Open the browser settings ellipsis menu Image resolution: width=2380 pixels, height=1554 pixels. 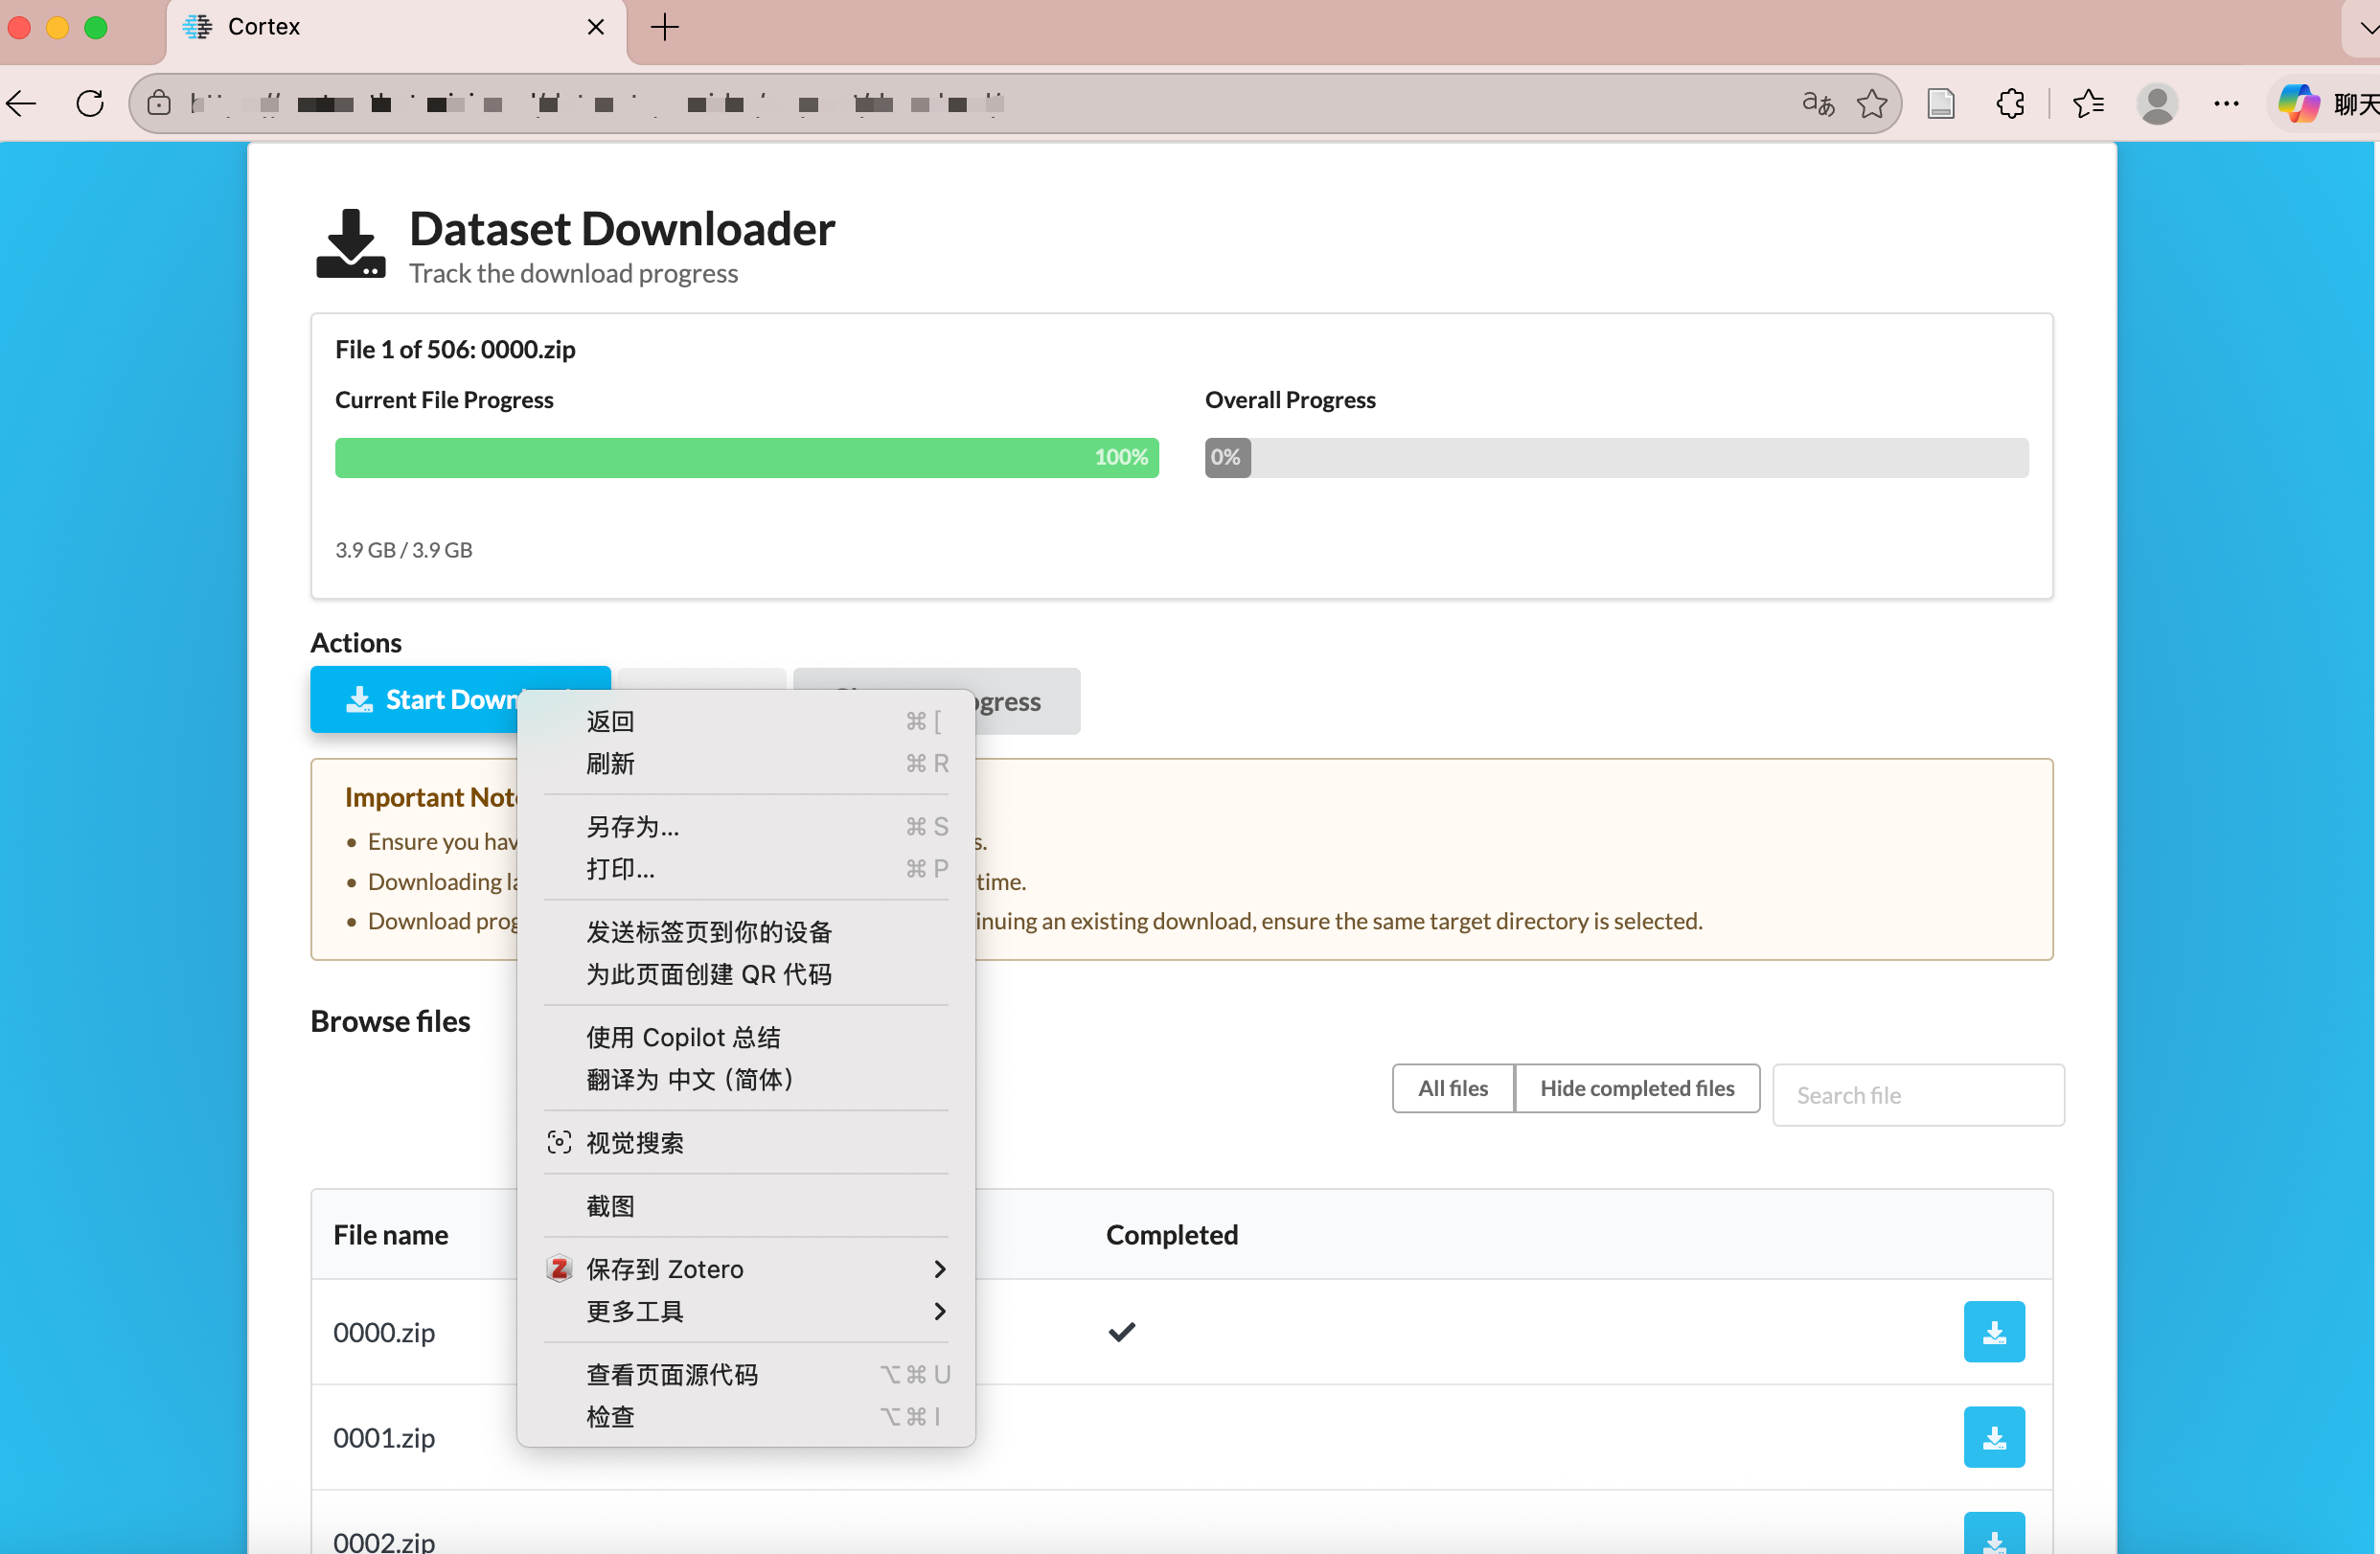click(x=2226, y=103)
